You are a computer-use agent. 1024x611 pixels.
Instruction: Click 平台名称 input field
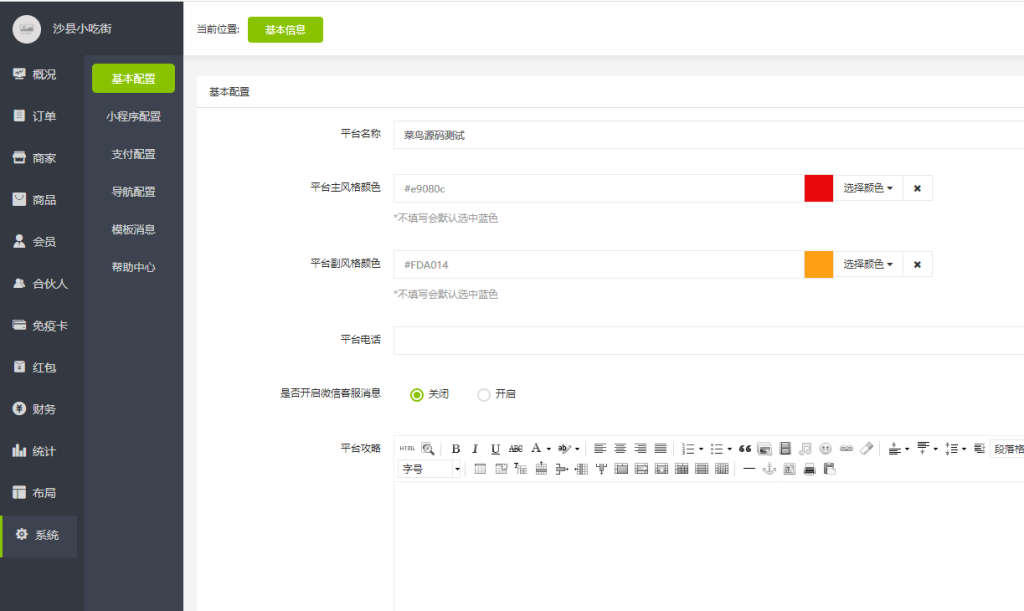[x=709, y=135]
